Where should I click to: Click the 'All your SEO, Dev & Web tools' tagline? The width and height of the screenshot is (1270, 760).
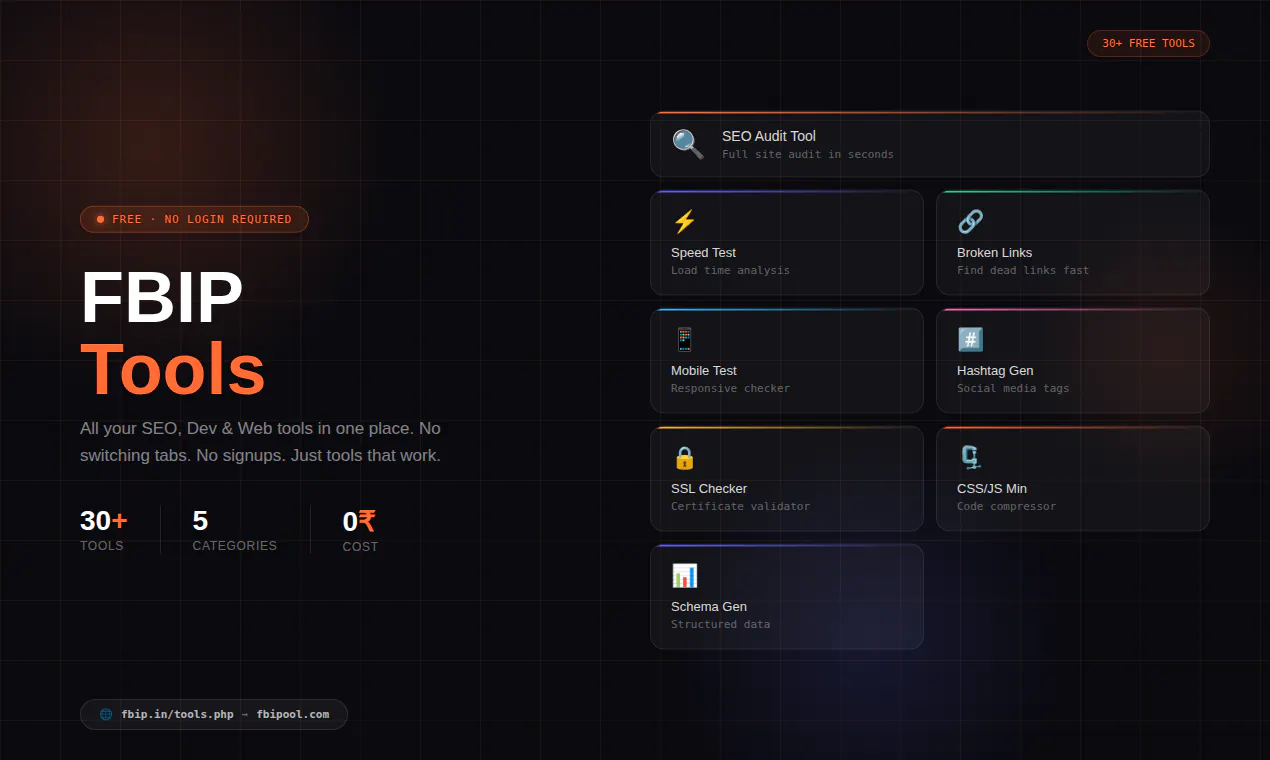point(261,442)
